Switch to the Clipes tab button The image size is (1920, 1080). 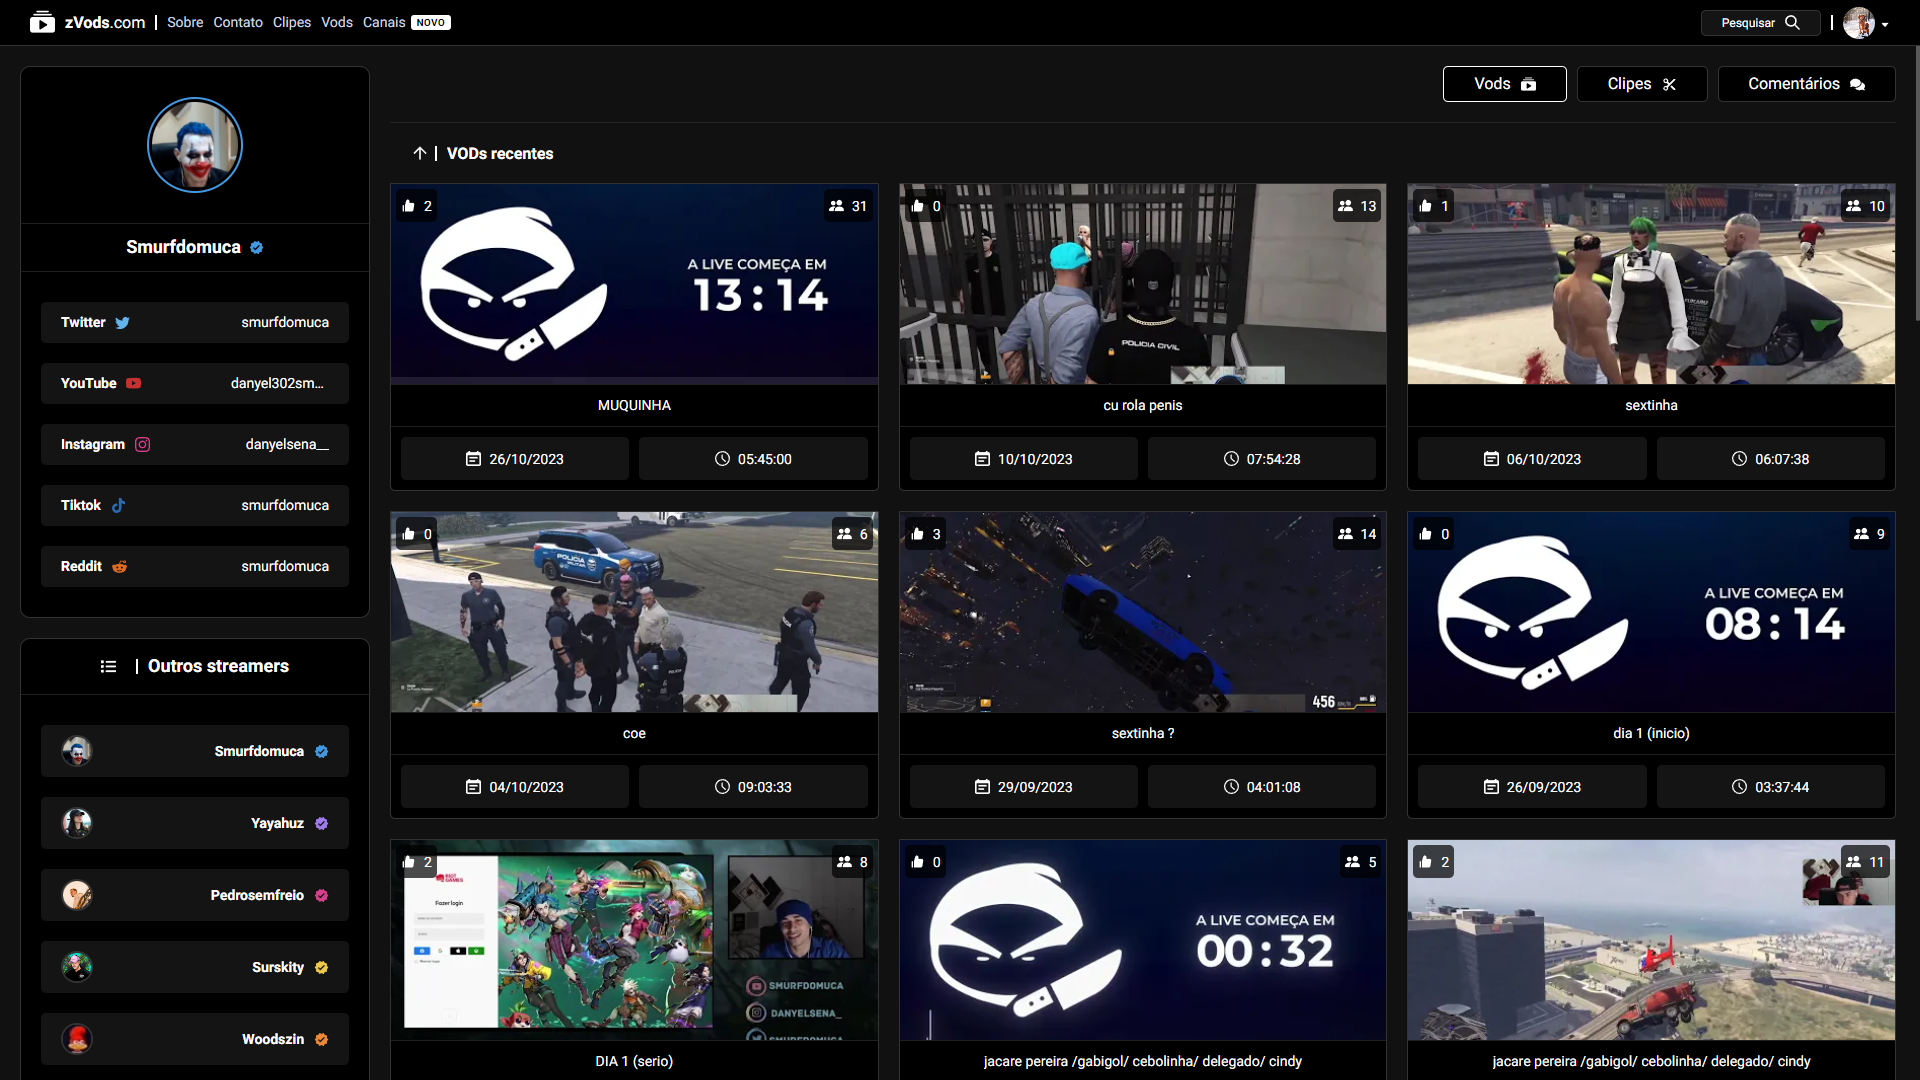[1641, 84]
